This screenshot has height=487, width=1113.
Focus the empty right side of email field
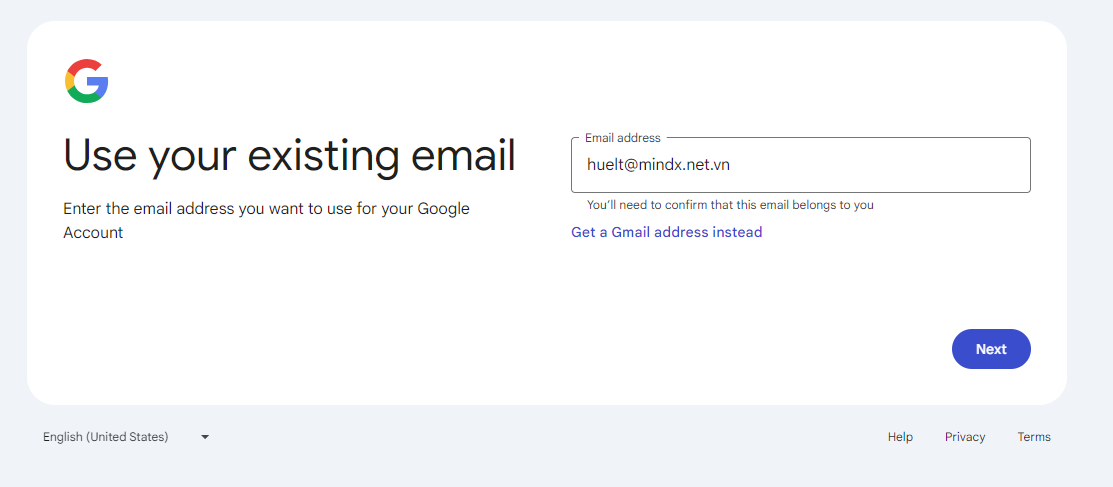900,165
